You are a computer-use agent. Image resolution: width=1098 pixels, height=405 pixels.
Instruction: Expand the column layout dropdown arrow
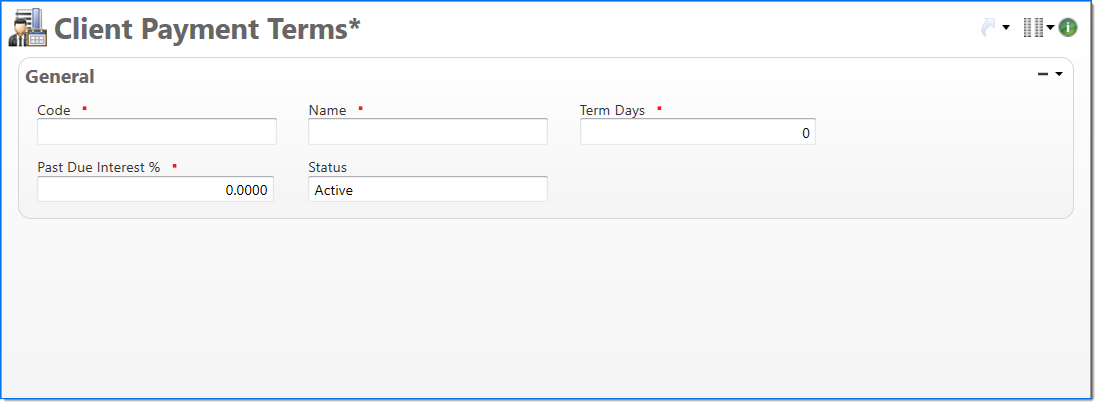coord(1051,28)
